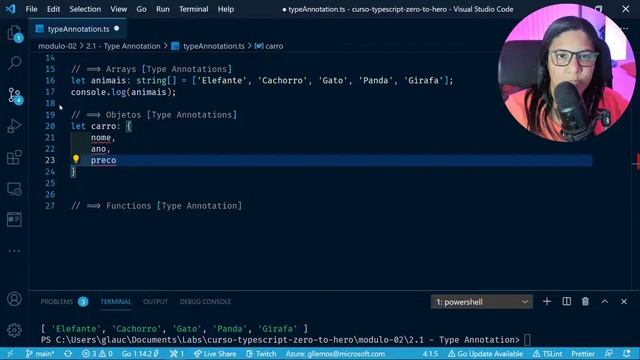640x360 pixels.
Task: Click the Problems count badge
Action: click(x=83, y=302)
